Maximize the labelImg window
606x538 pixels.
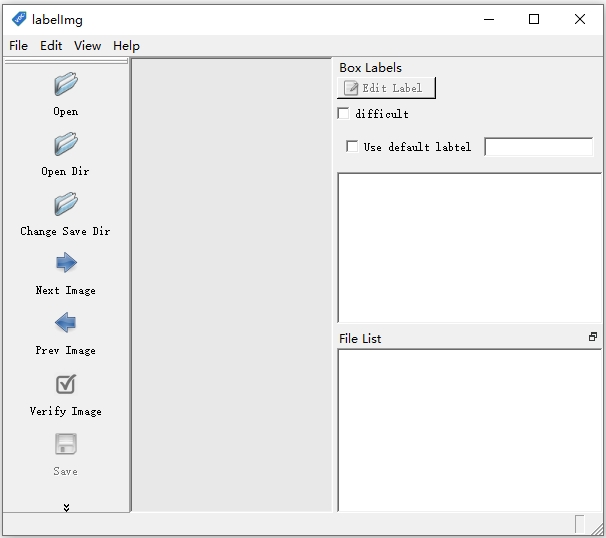coord(534,19)
